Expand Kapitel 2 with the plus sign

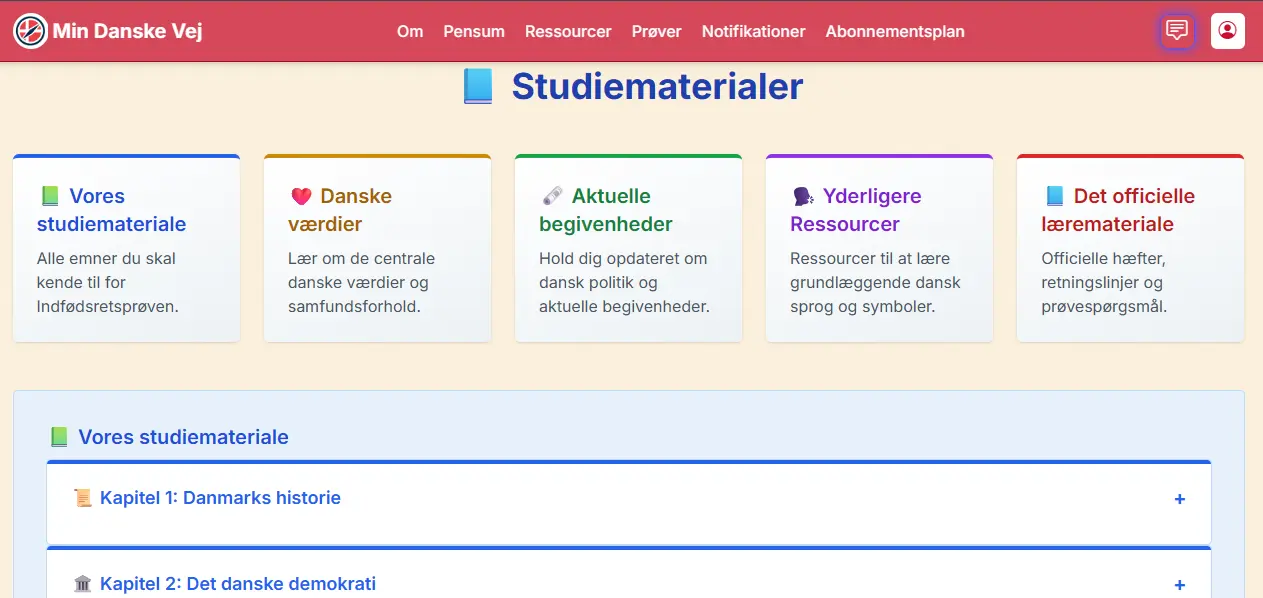pyautogui.click(x=1179, y=585)
